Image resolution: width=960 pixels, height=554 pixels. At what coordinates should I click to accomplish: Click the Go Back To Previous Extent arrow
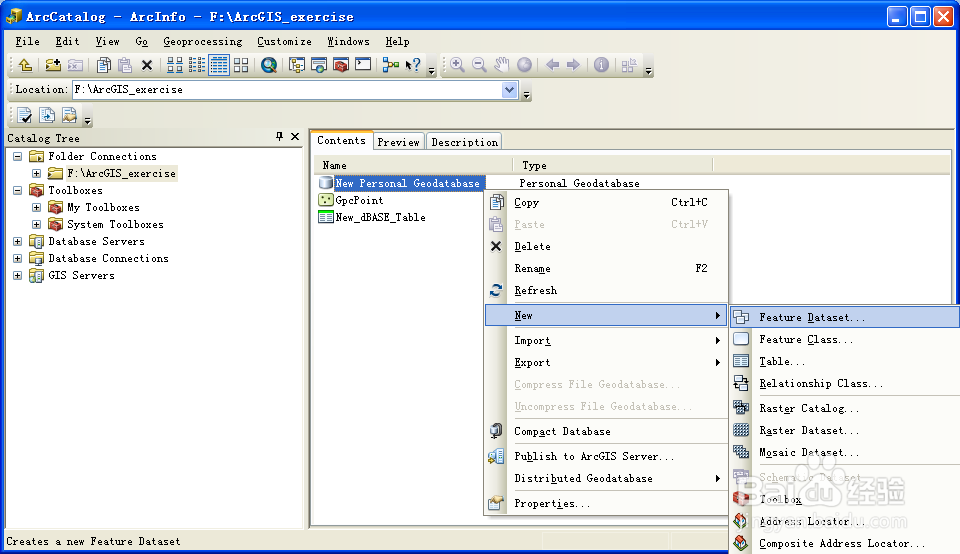(x=552, y=65)
